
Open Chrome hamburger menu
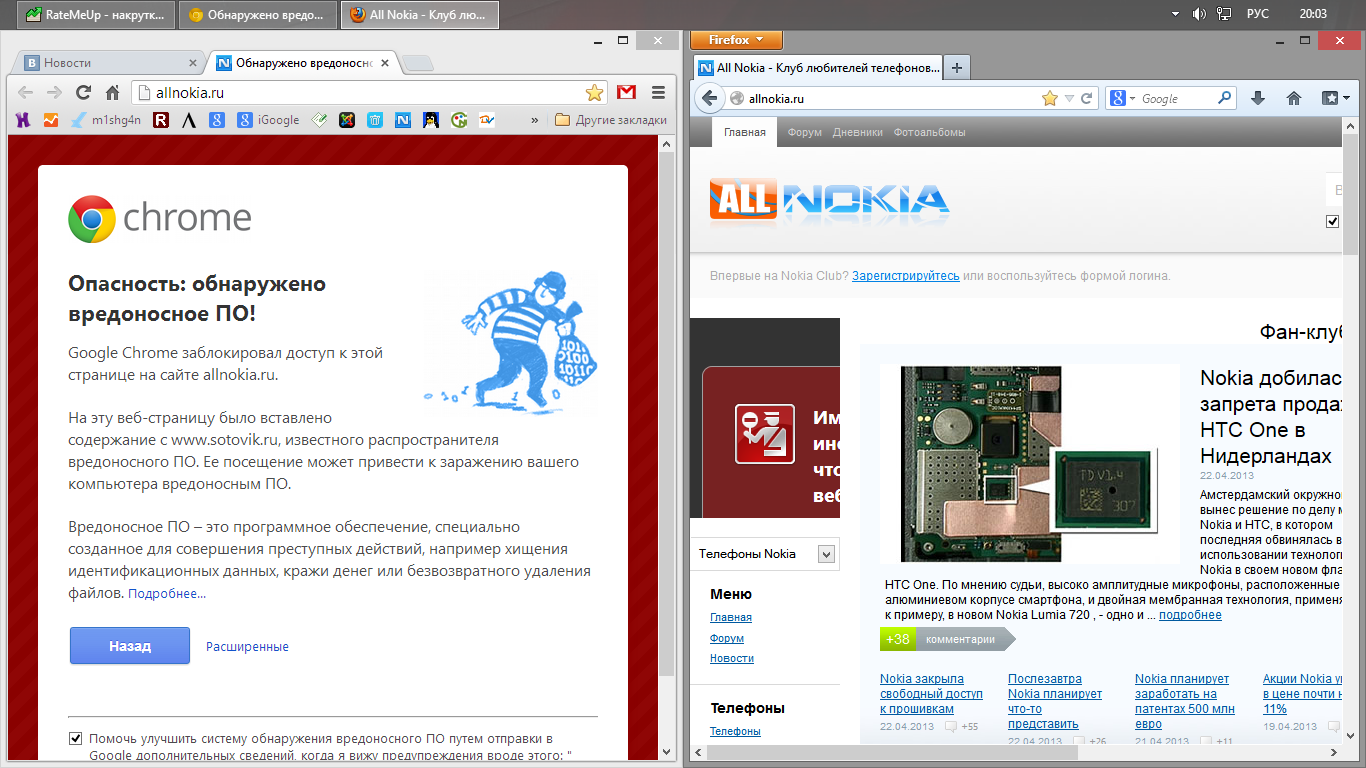click(x=658, y=93)
